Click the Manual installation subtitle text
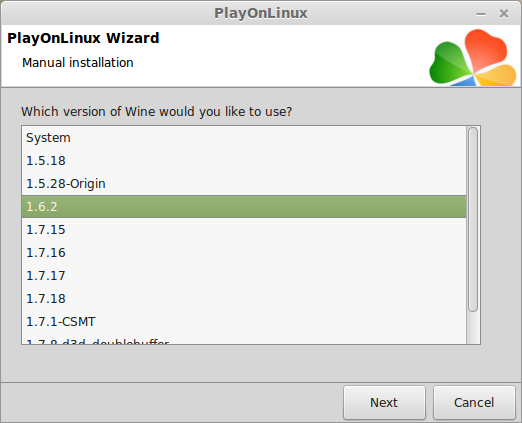Screen dimensions: 522x423 78,63
